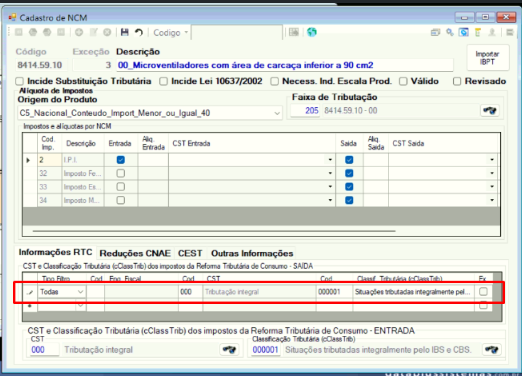522x376 pixels.
Task: Check Entrada for tax row 34
Action: pos(121,200)
